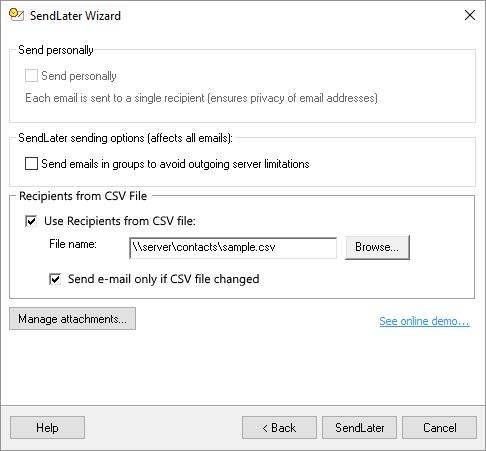Click into the CSV File name field
Image resolution: width=486 pixels, height=451 pixels.
(x=233, y=248)
